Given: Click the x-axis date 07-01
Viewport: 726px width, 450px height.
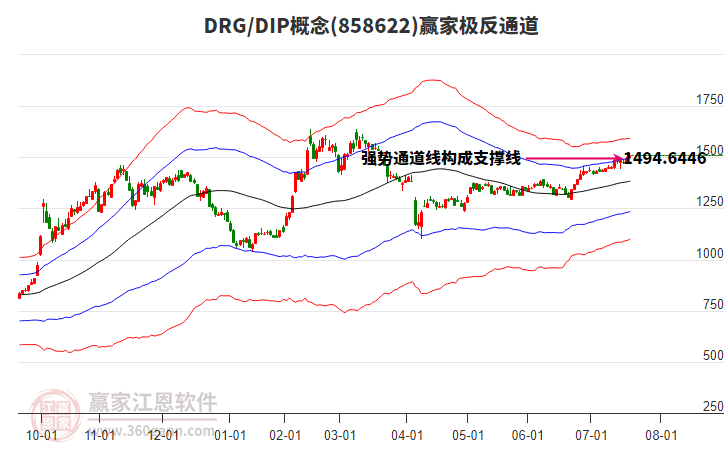Looking at the screenshot, I should click(x=591, y=436).
